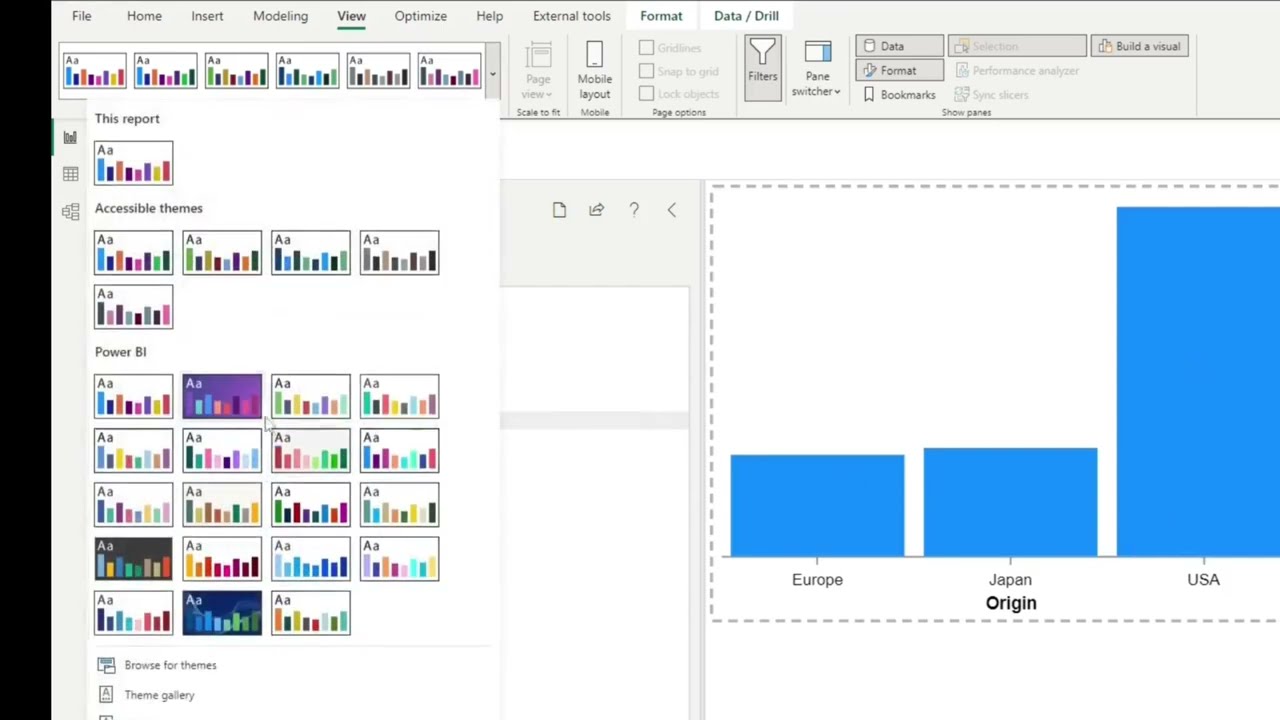Viewport: 1280px width, 720px height.
Task: Expand the ribbon themes gallery arrow
Action: 492,74
